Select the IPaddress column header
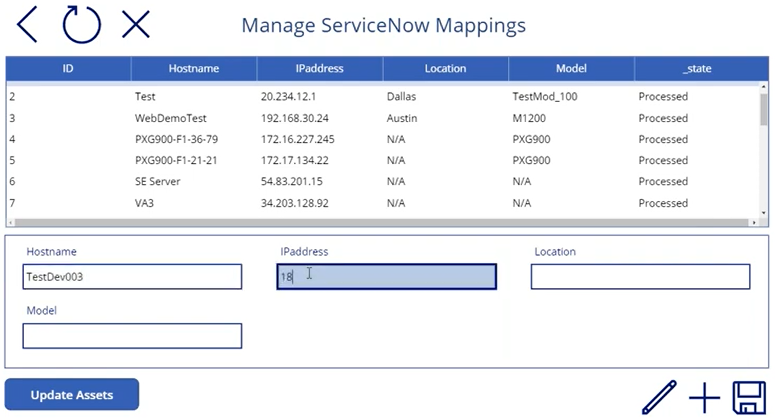This screenshot has width=775, height=418. point(320,69)
